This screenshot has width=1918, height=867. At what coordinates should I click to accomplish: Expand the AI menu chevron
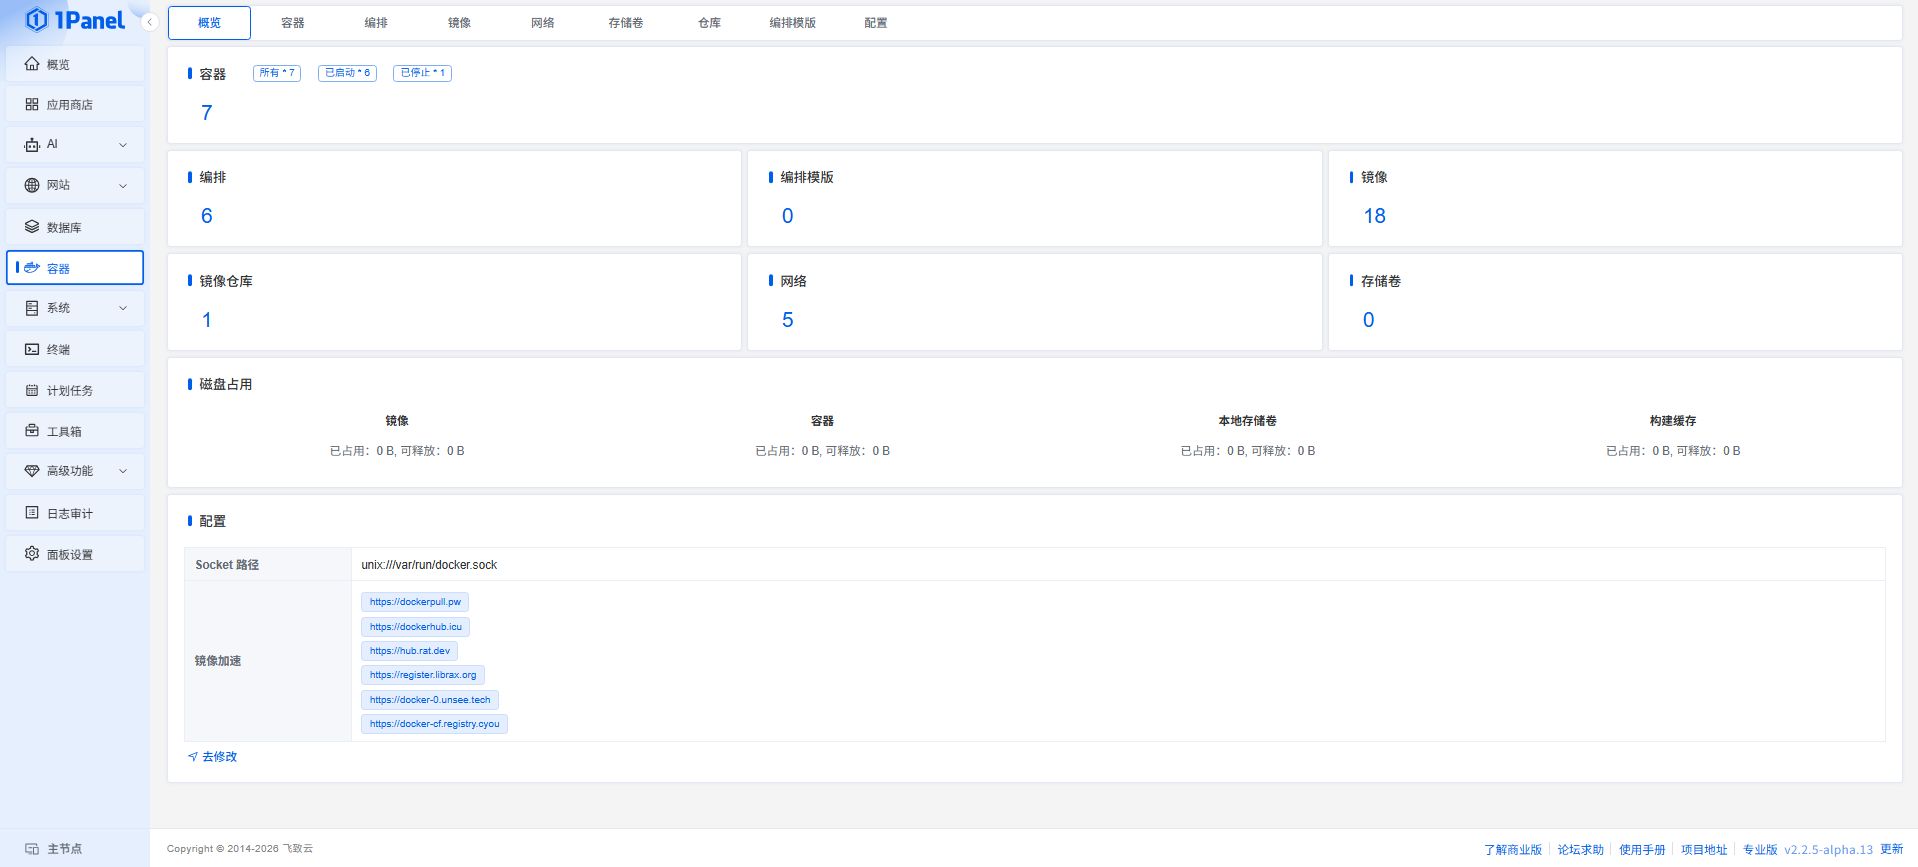123,145
